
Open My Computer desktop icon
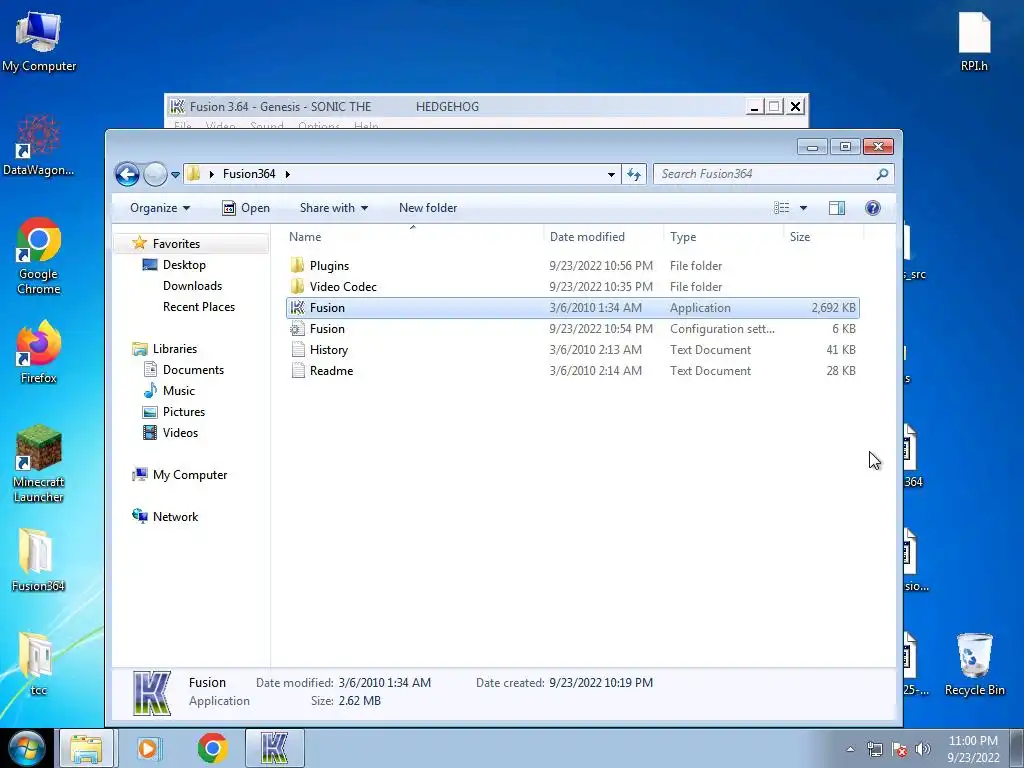click(39, 42)
